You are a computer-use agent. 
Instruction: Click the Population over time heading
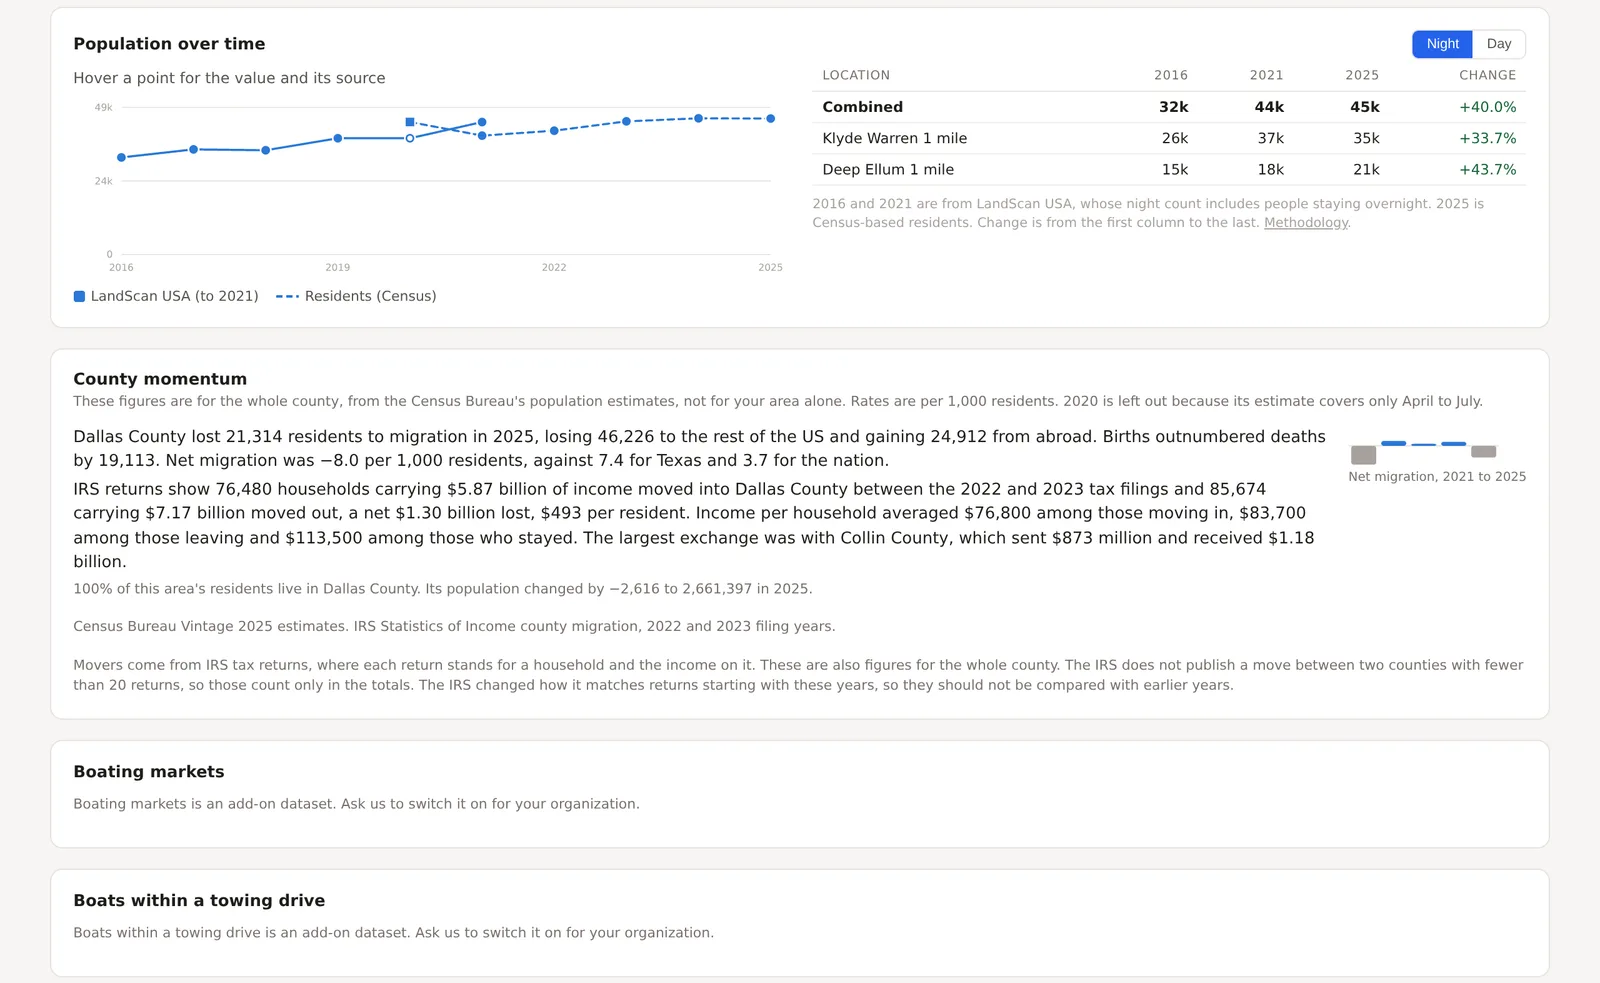[x=169, y=44]
